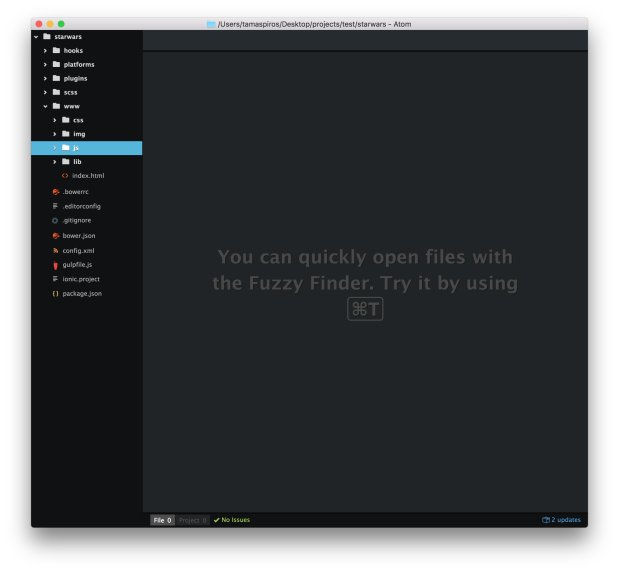The image size is (619, 572).
Task: Click the green fullscreen window button
Action: [61, 24]
